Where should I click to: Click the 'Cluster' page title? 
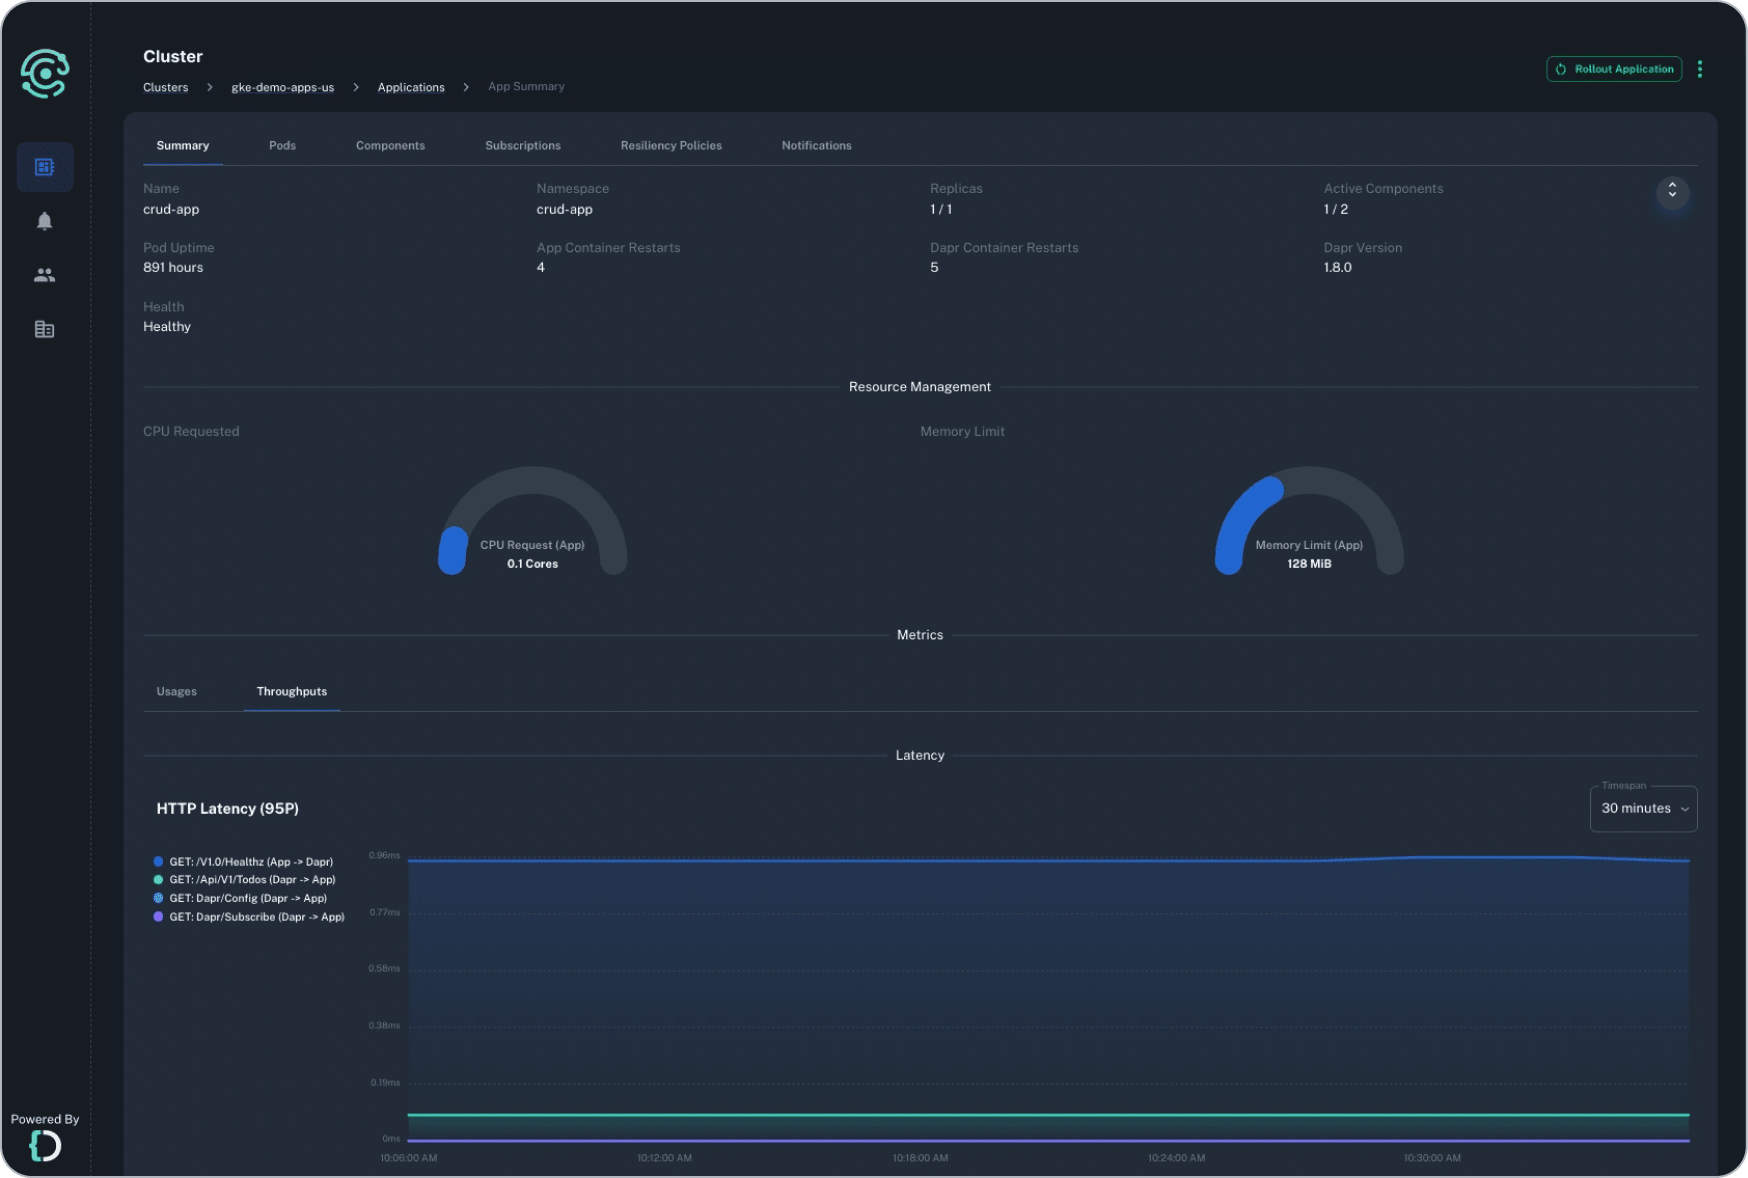pos(173,57)
